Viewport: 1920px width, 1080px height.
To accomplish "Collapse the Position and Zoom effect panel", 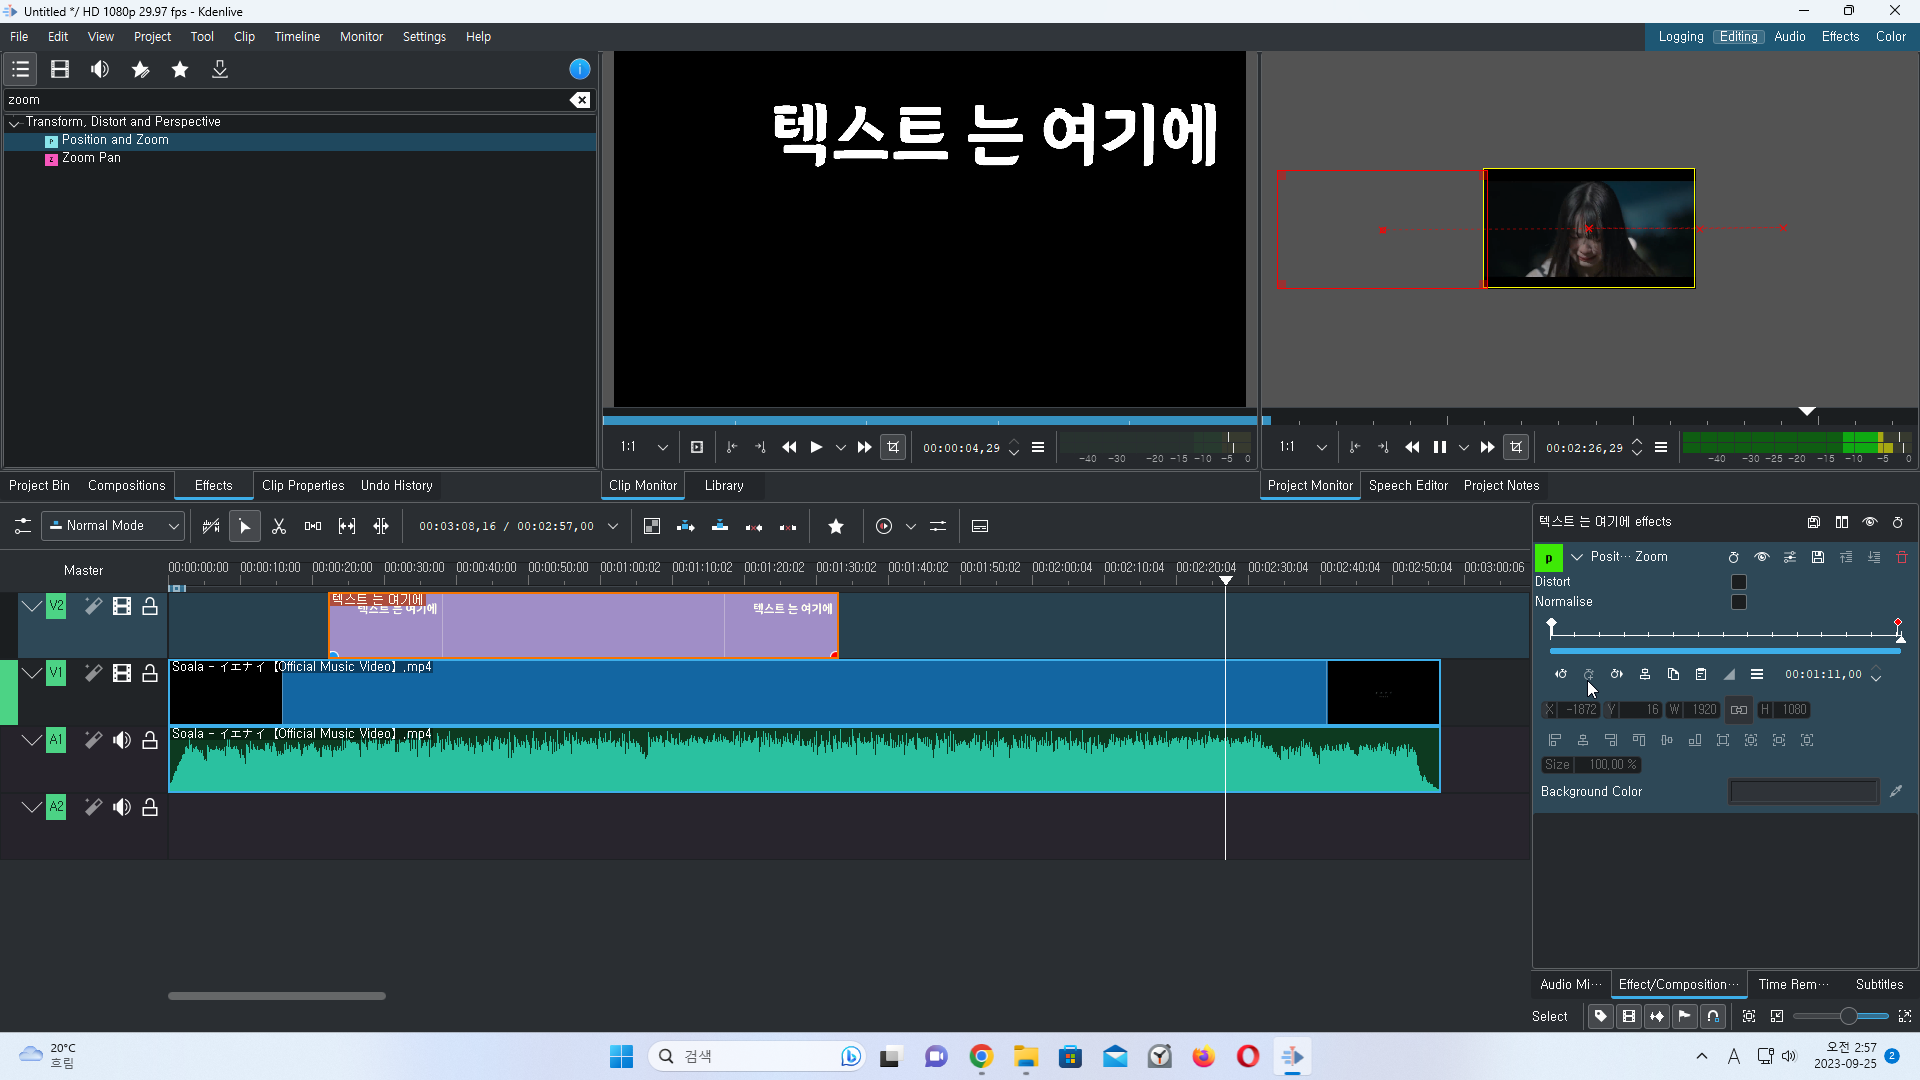I will click(1577, 557).
